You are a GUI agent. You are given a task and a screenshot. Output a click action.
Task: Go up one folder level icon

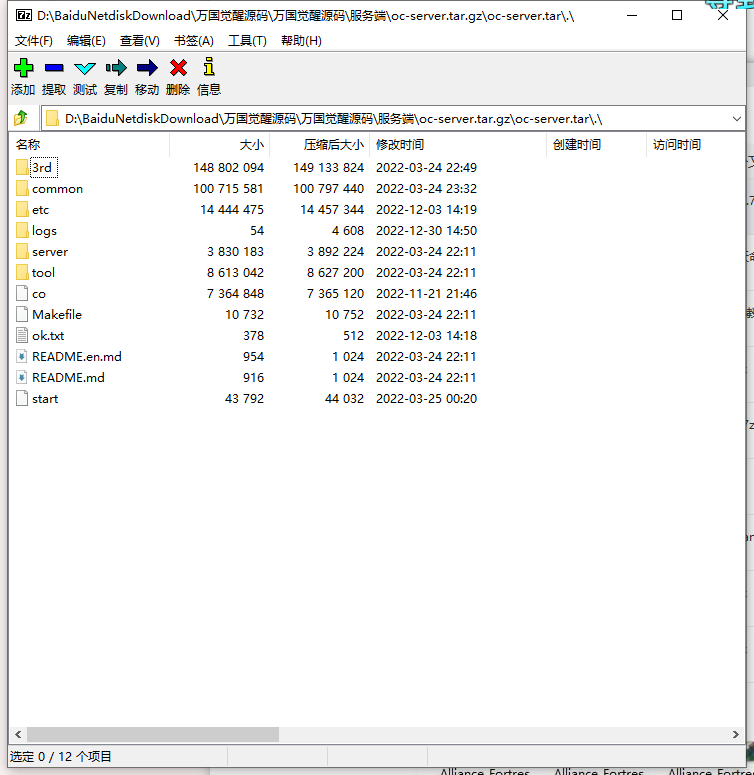[x=20, y=118]
